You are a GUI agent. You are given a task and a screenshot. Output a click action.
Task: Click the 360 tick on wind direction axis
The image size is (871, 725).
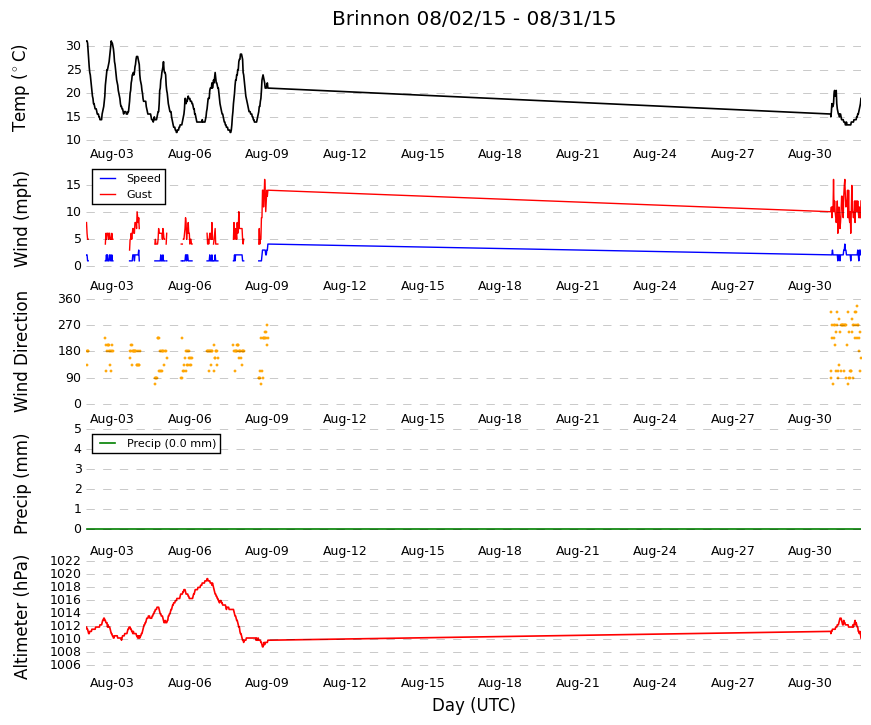pos(69,299)
